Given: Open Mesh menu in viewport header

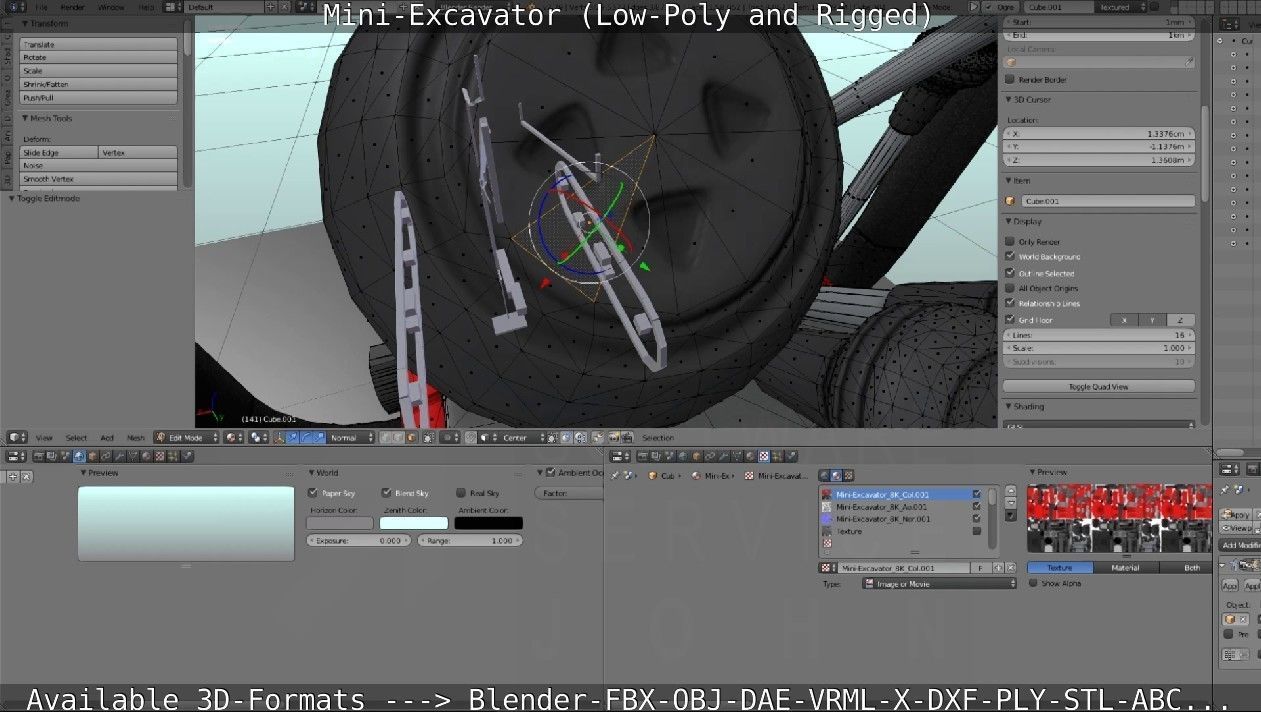Looking at the screenshot, I should pos(136,437).
